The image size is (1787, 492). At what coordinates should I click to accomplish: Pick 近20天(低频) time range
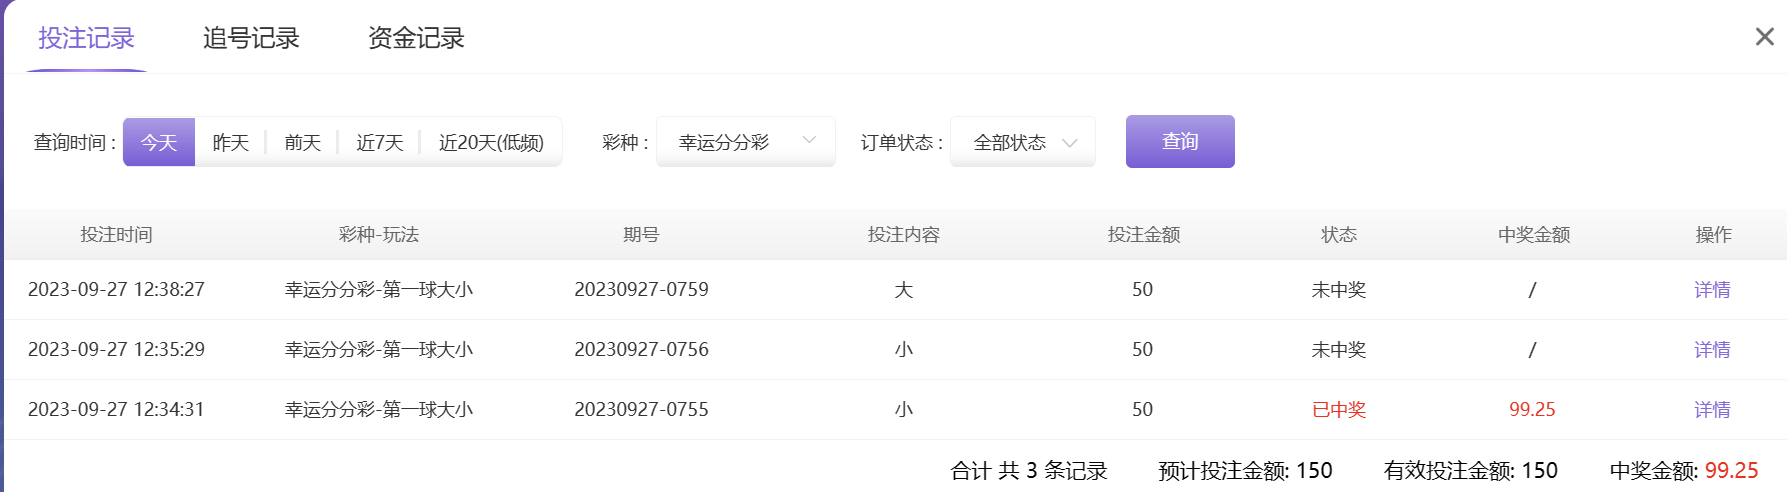click(491, 142)
